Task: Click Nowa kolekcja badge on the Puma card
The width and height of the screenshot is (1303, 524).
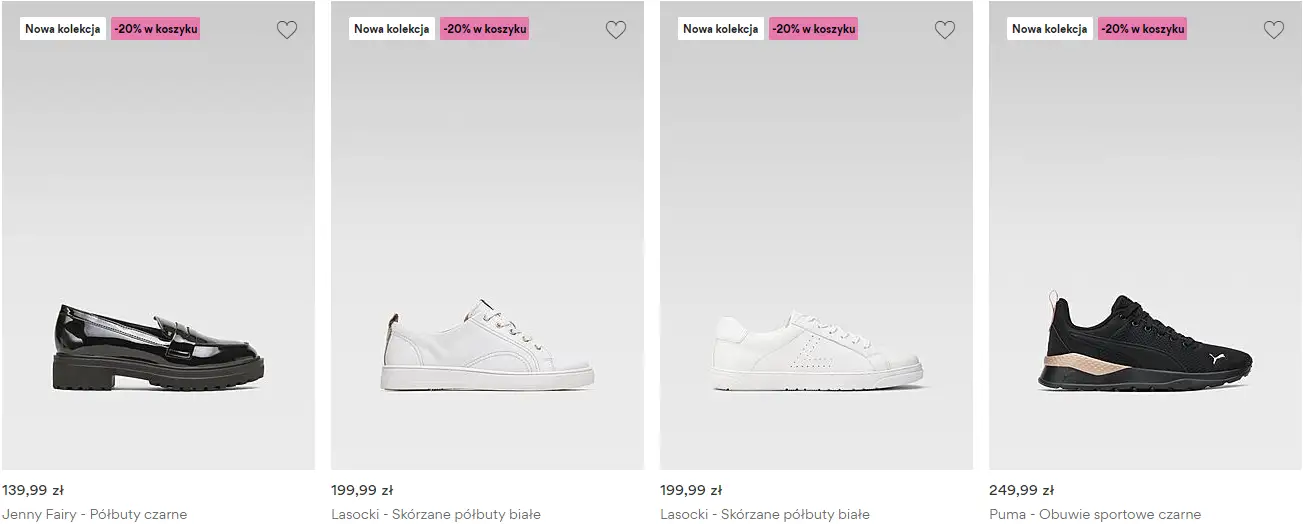Action: click(x=1050, y=29)
